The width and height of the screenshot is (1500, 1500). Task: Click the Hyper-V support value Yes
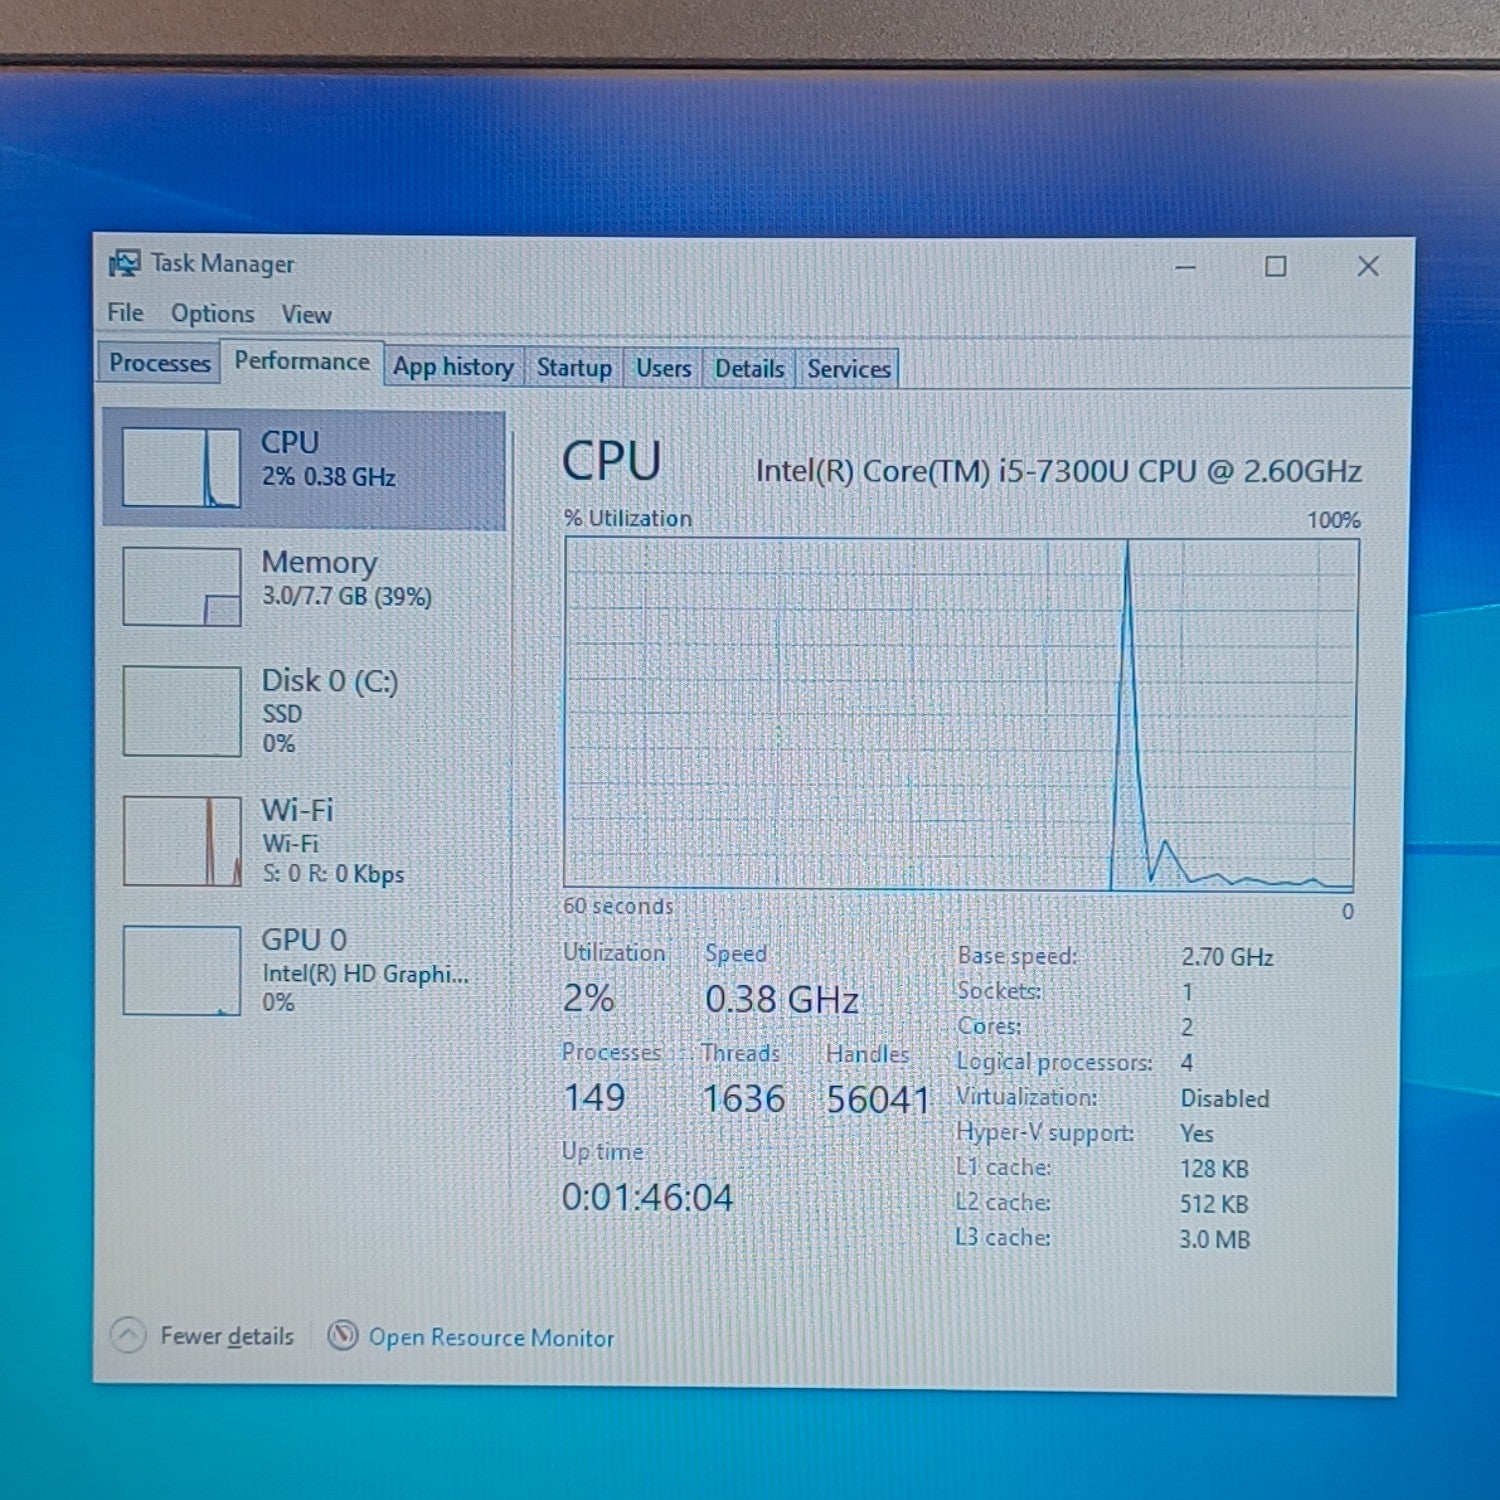[1197, 1133]
